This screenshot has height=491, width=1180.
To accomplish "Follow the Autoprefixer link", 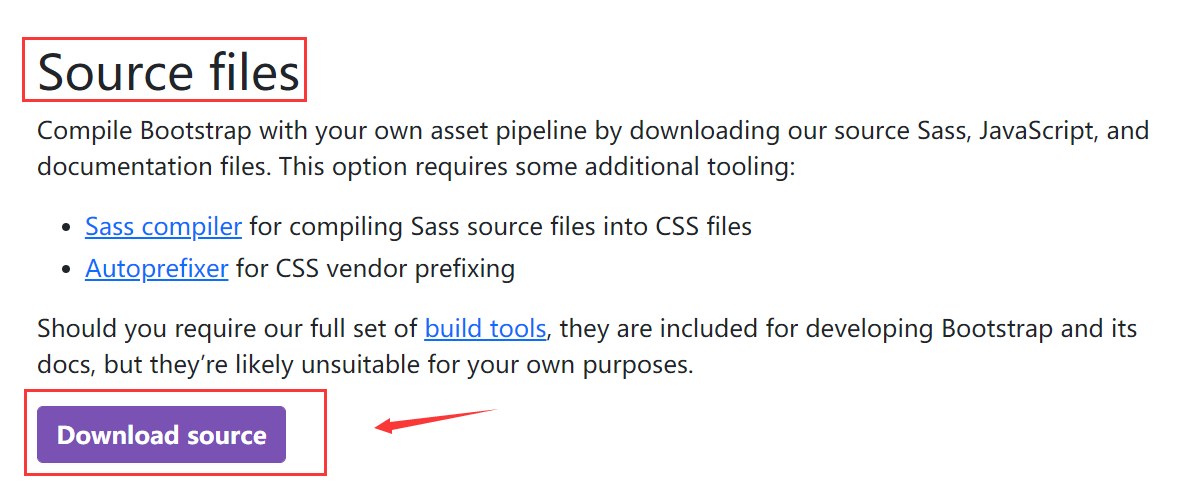I will 156,268.
